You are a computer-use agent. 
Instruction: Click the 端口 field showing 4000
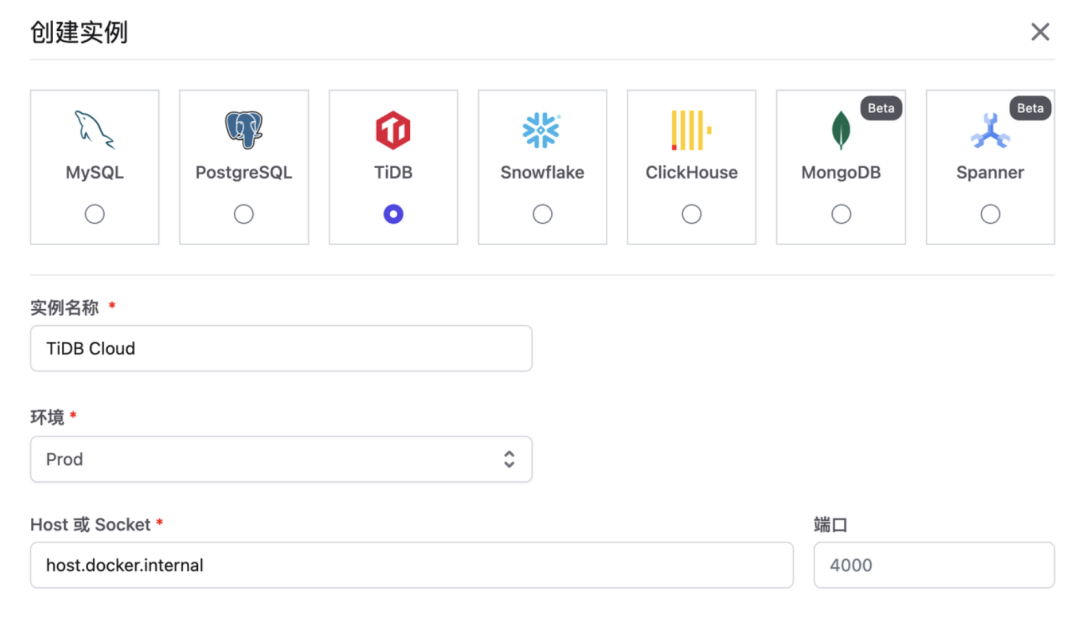(934, 565)
